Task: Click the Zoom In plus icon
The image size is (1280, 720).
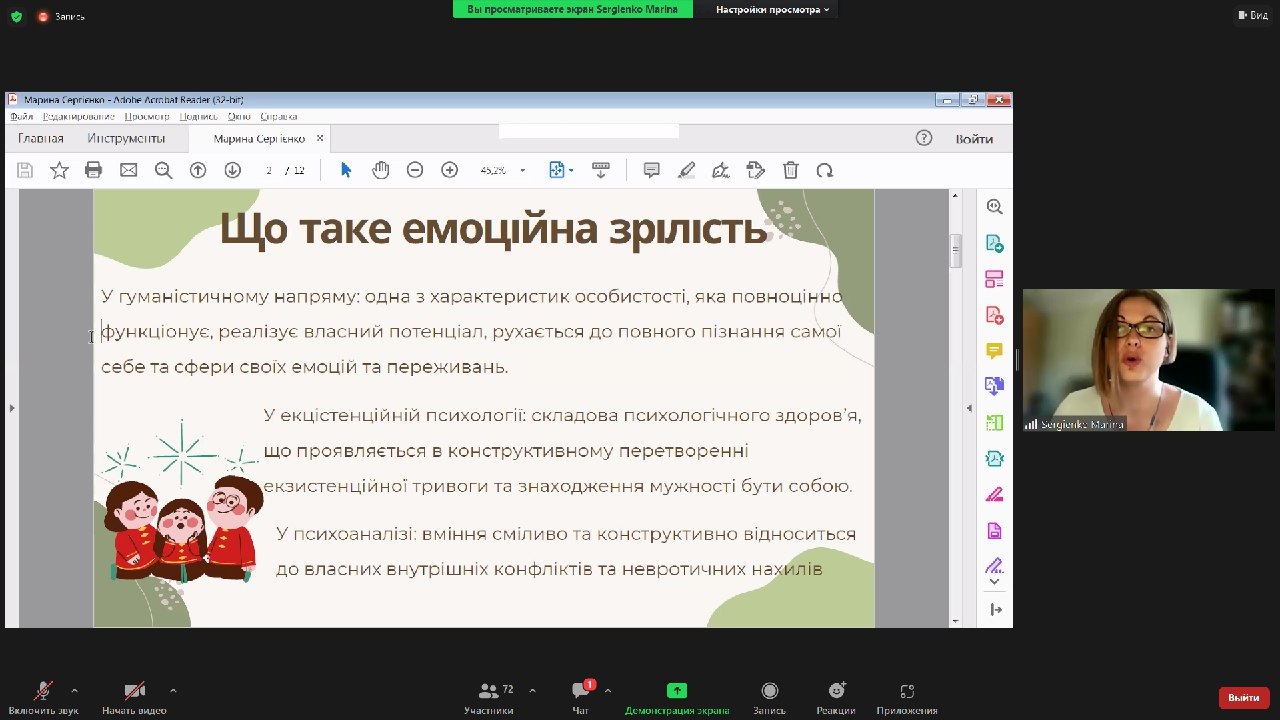Action: (450, 170)
